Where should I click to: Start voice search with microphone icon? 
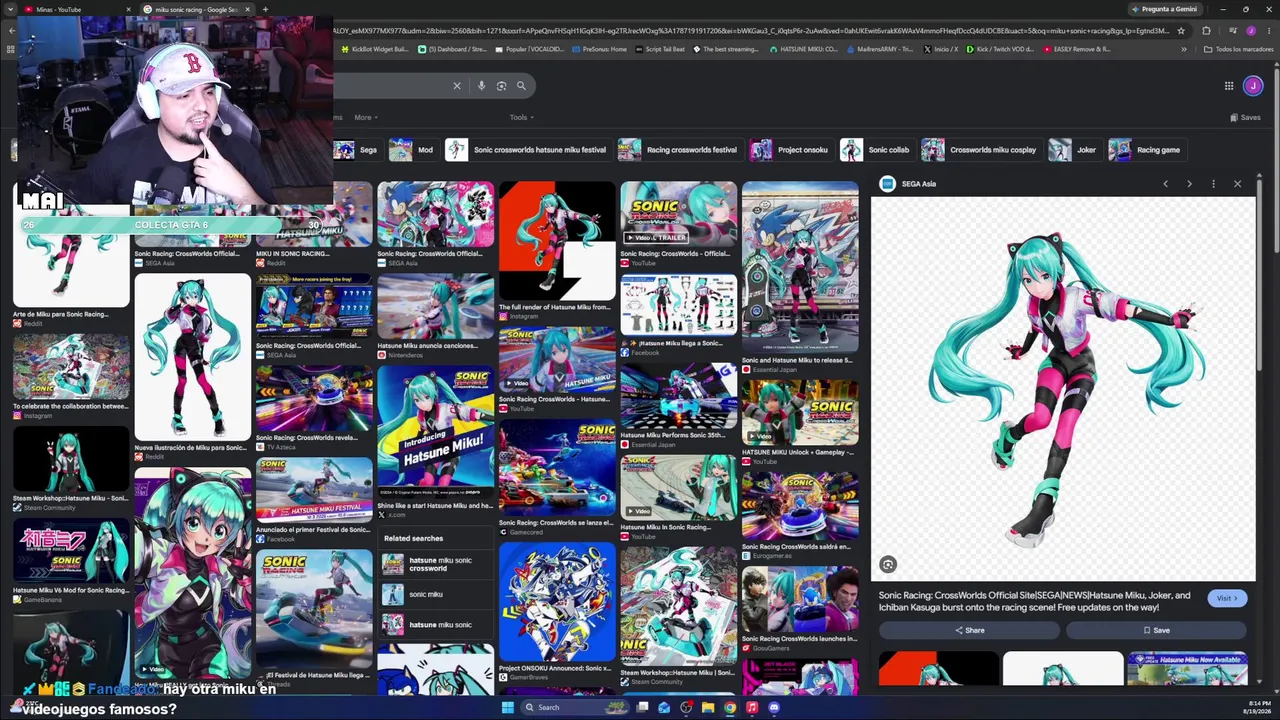coord(481,86)
